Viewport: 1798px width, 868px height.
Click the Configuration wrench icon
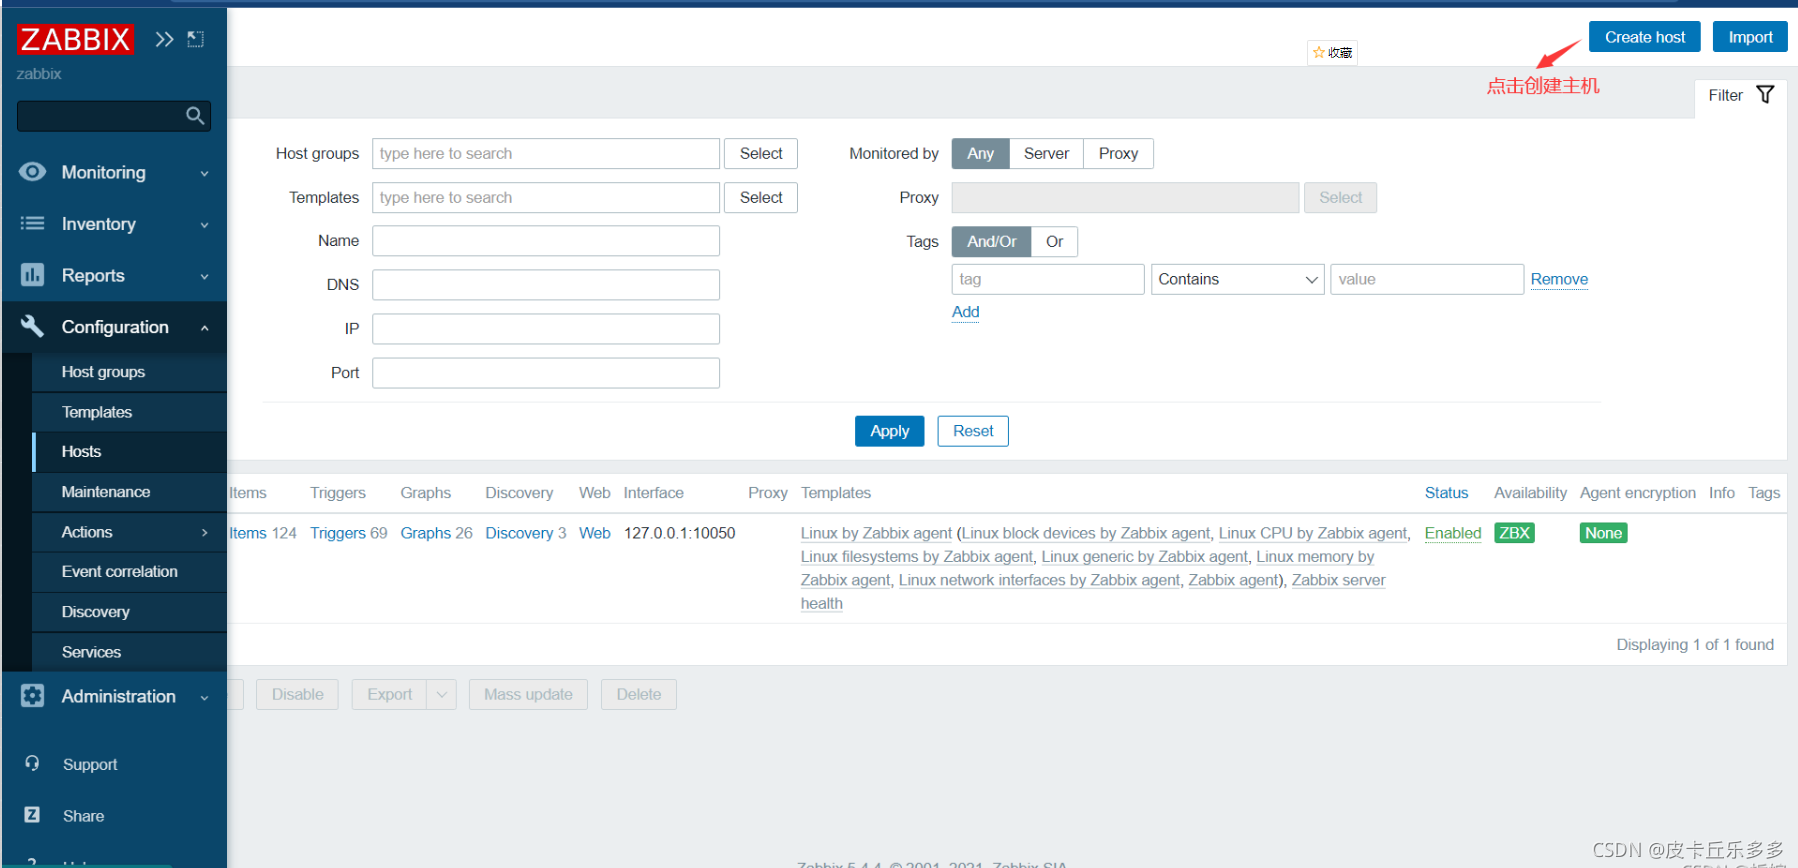(x=32, y=326)
